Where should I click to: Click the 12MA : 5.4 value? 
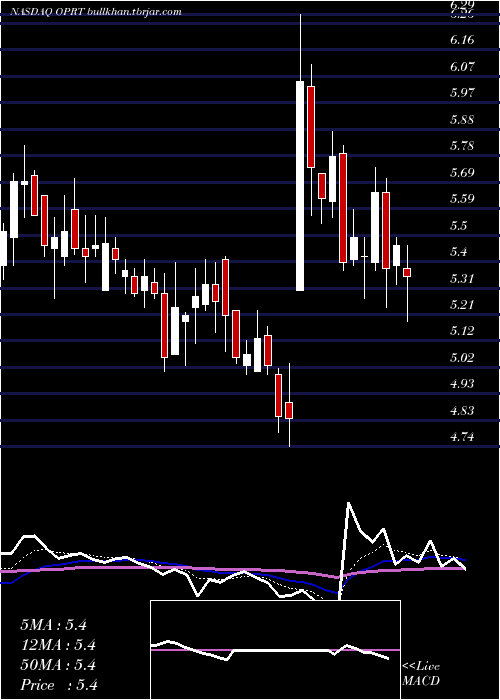click(58, 645)
